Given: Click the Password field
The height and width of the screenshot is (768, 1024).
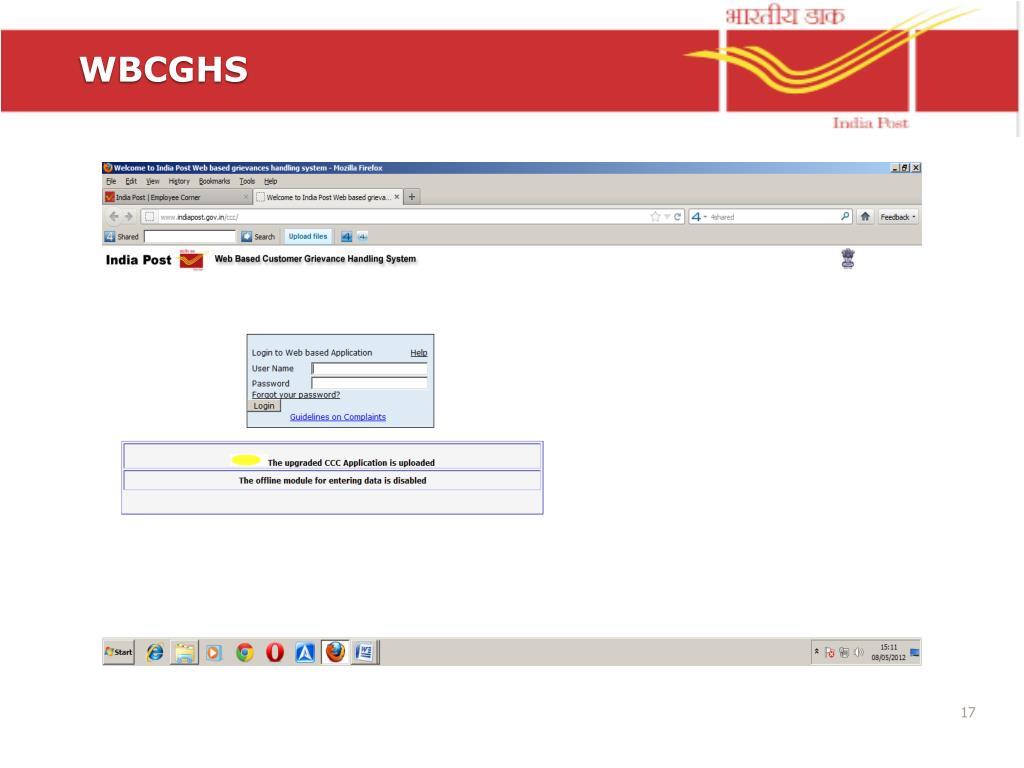Looking at the screenshot, I should click(x=370, y=383).
